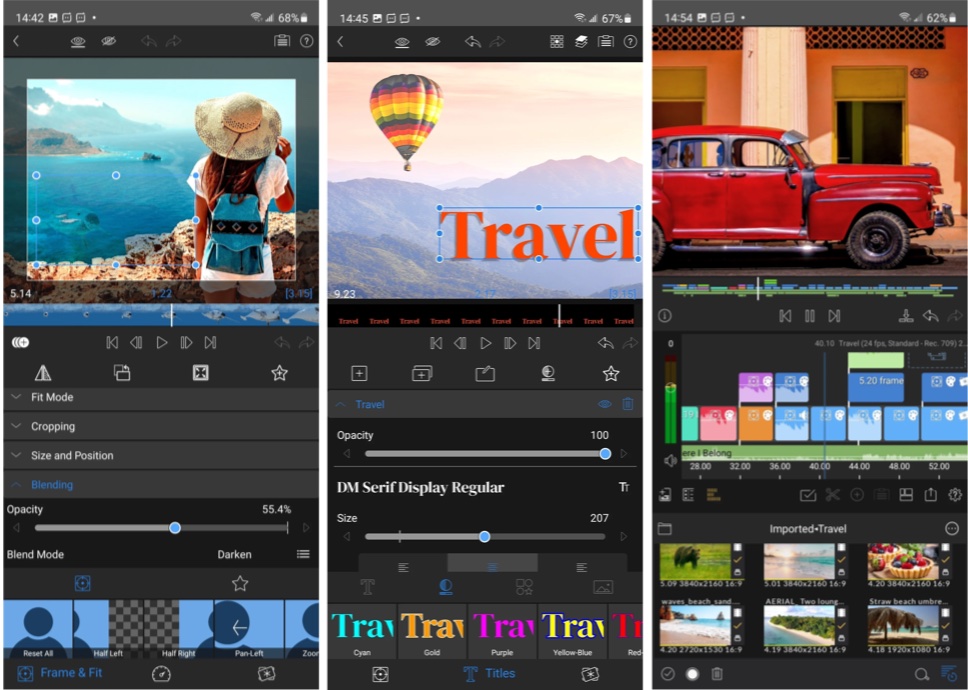This screenshot has width=968, height=690.
Task: Open the Titles tab
Action: pyautogui.click(x=486, y=674)
